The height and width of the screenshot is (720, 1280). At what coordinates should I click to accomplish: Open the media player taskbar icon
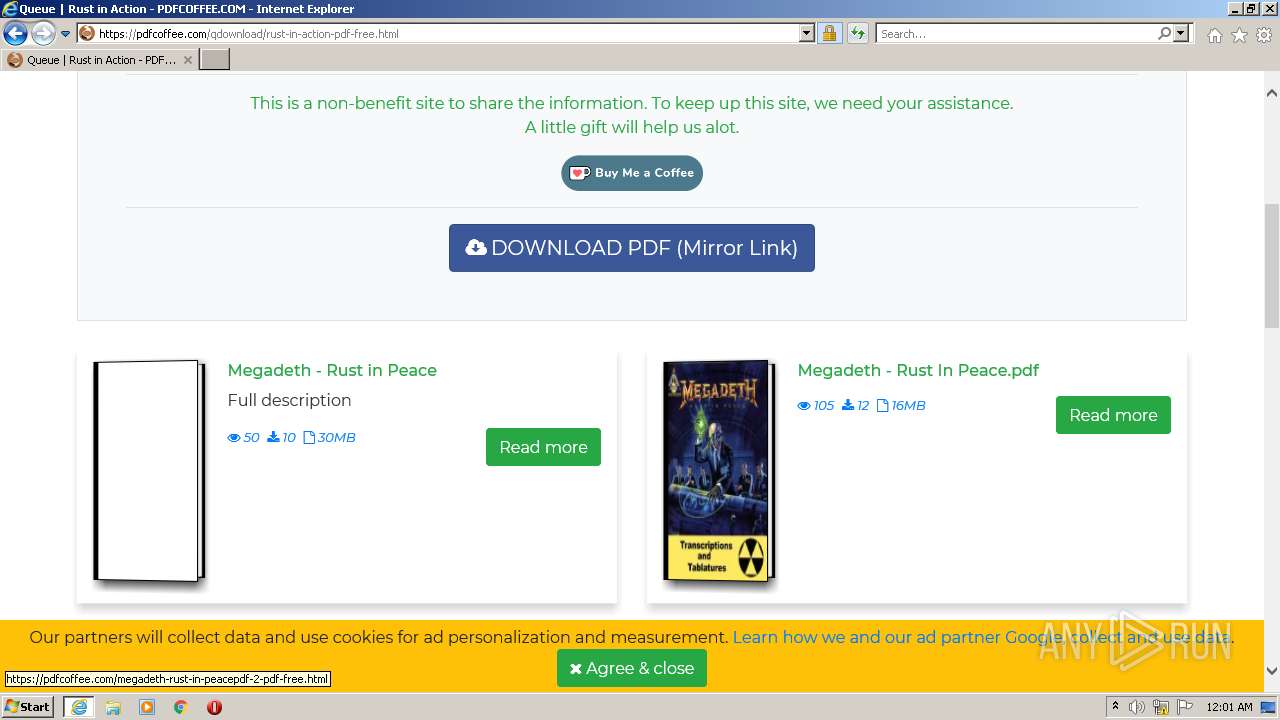pyautogui.click(x=147, y=707)
